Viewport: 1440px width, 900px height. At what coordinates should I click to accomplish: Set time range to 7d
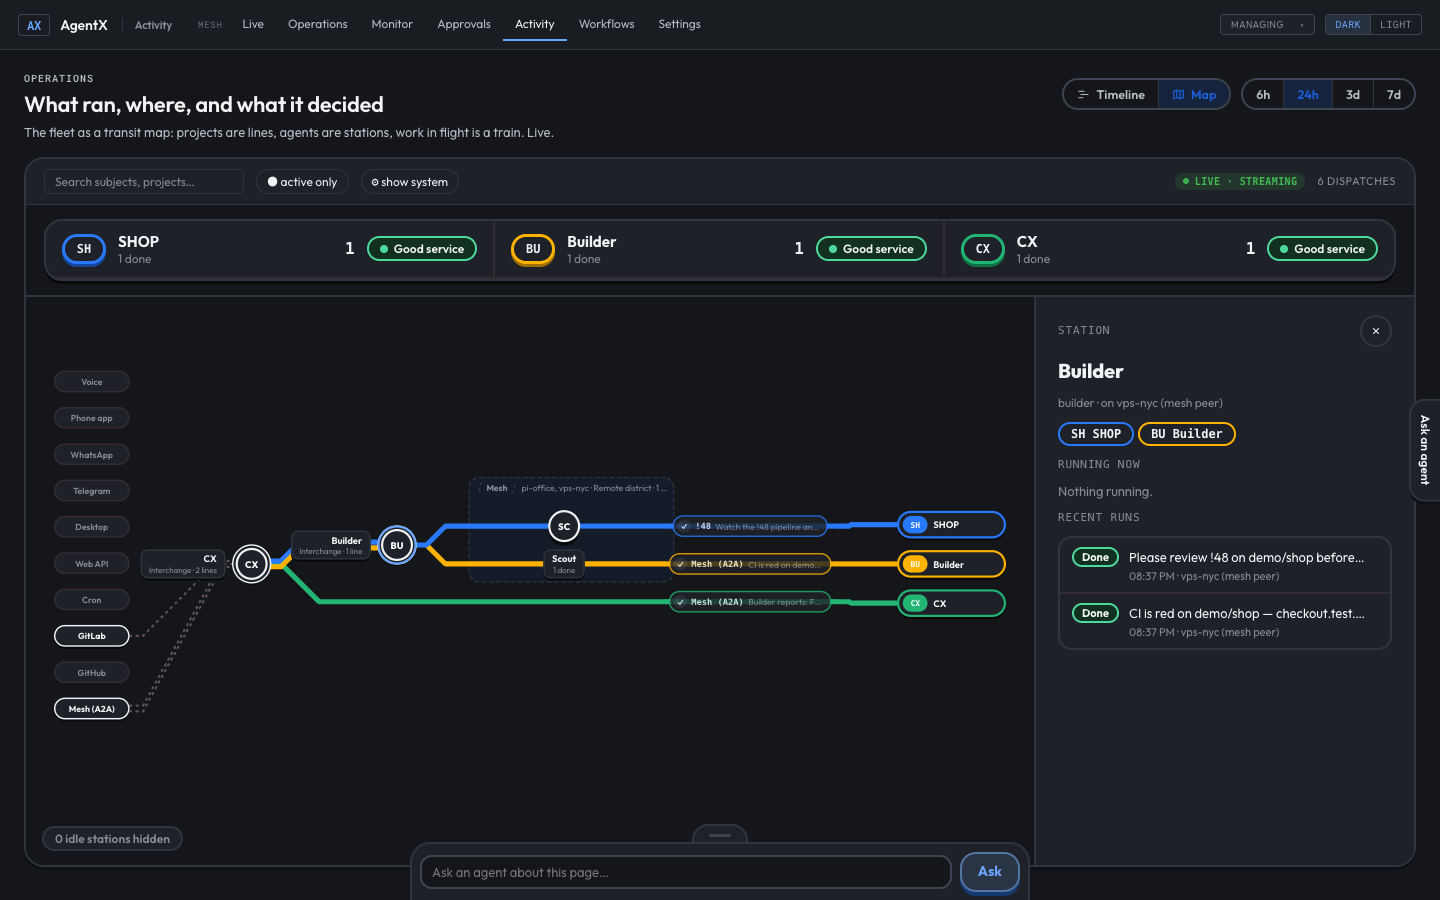pyautogui.click(x=1394, y=95)
